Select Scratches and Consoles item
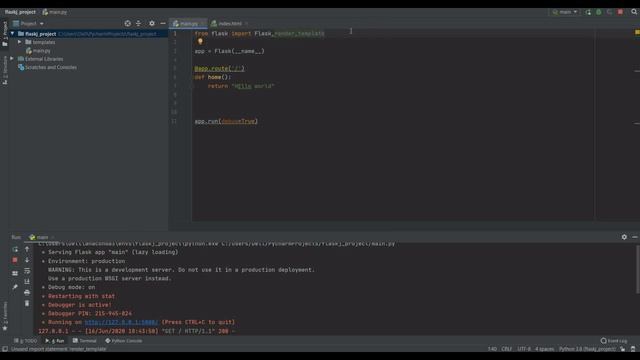Screen dimensions: 640x360 click(x=47, y=67)
